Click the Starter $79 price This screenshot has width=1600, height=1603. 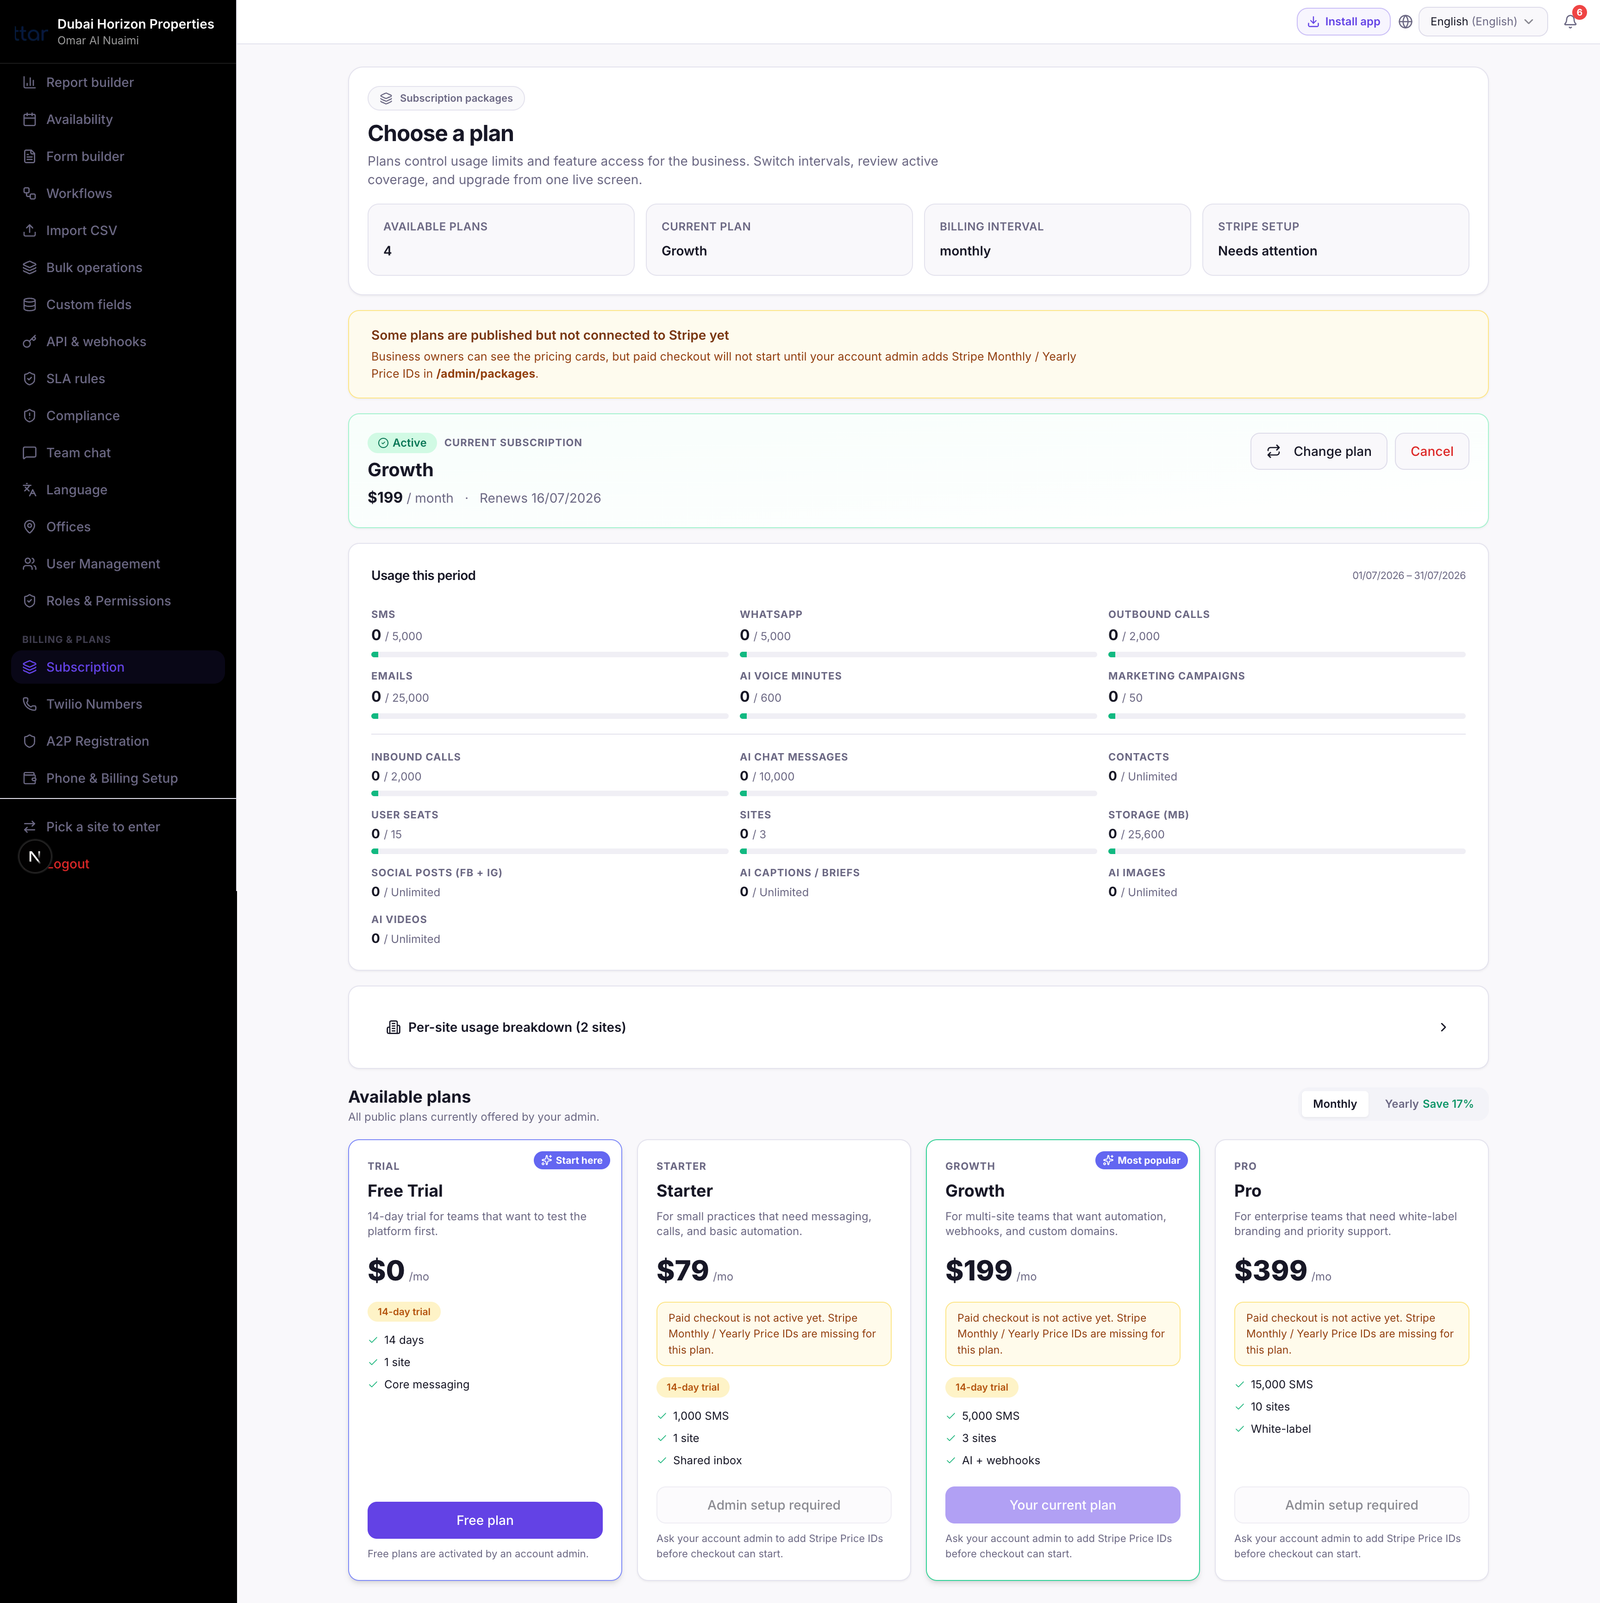click(x=682, y=1270)
